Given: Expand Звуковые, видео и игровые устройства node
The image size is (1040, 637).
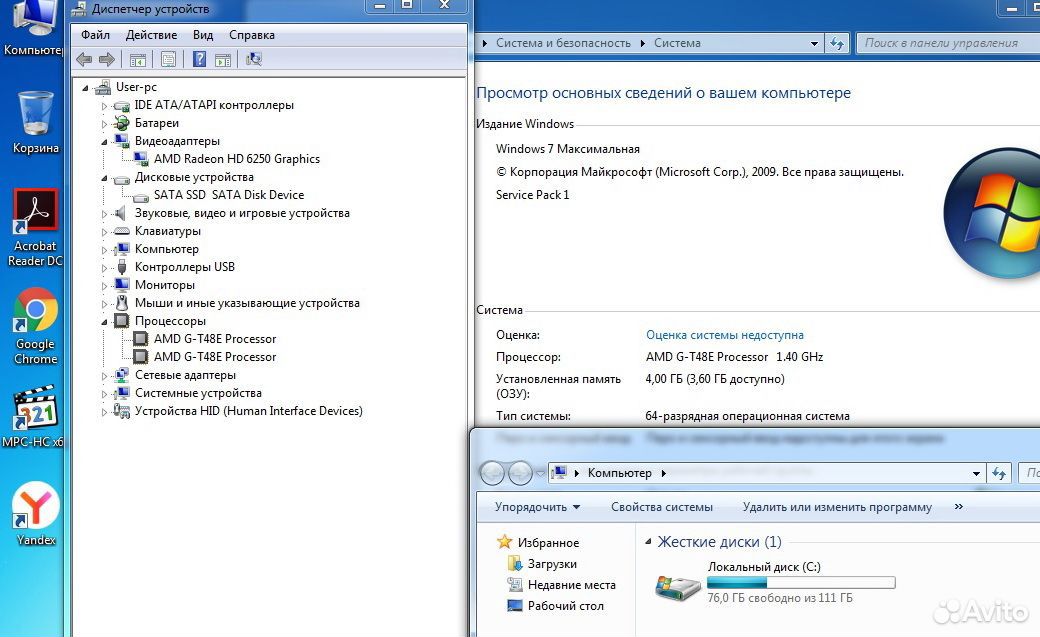Looking at the screenshot, I should point(104,214).
